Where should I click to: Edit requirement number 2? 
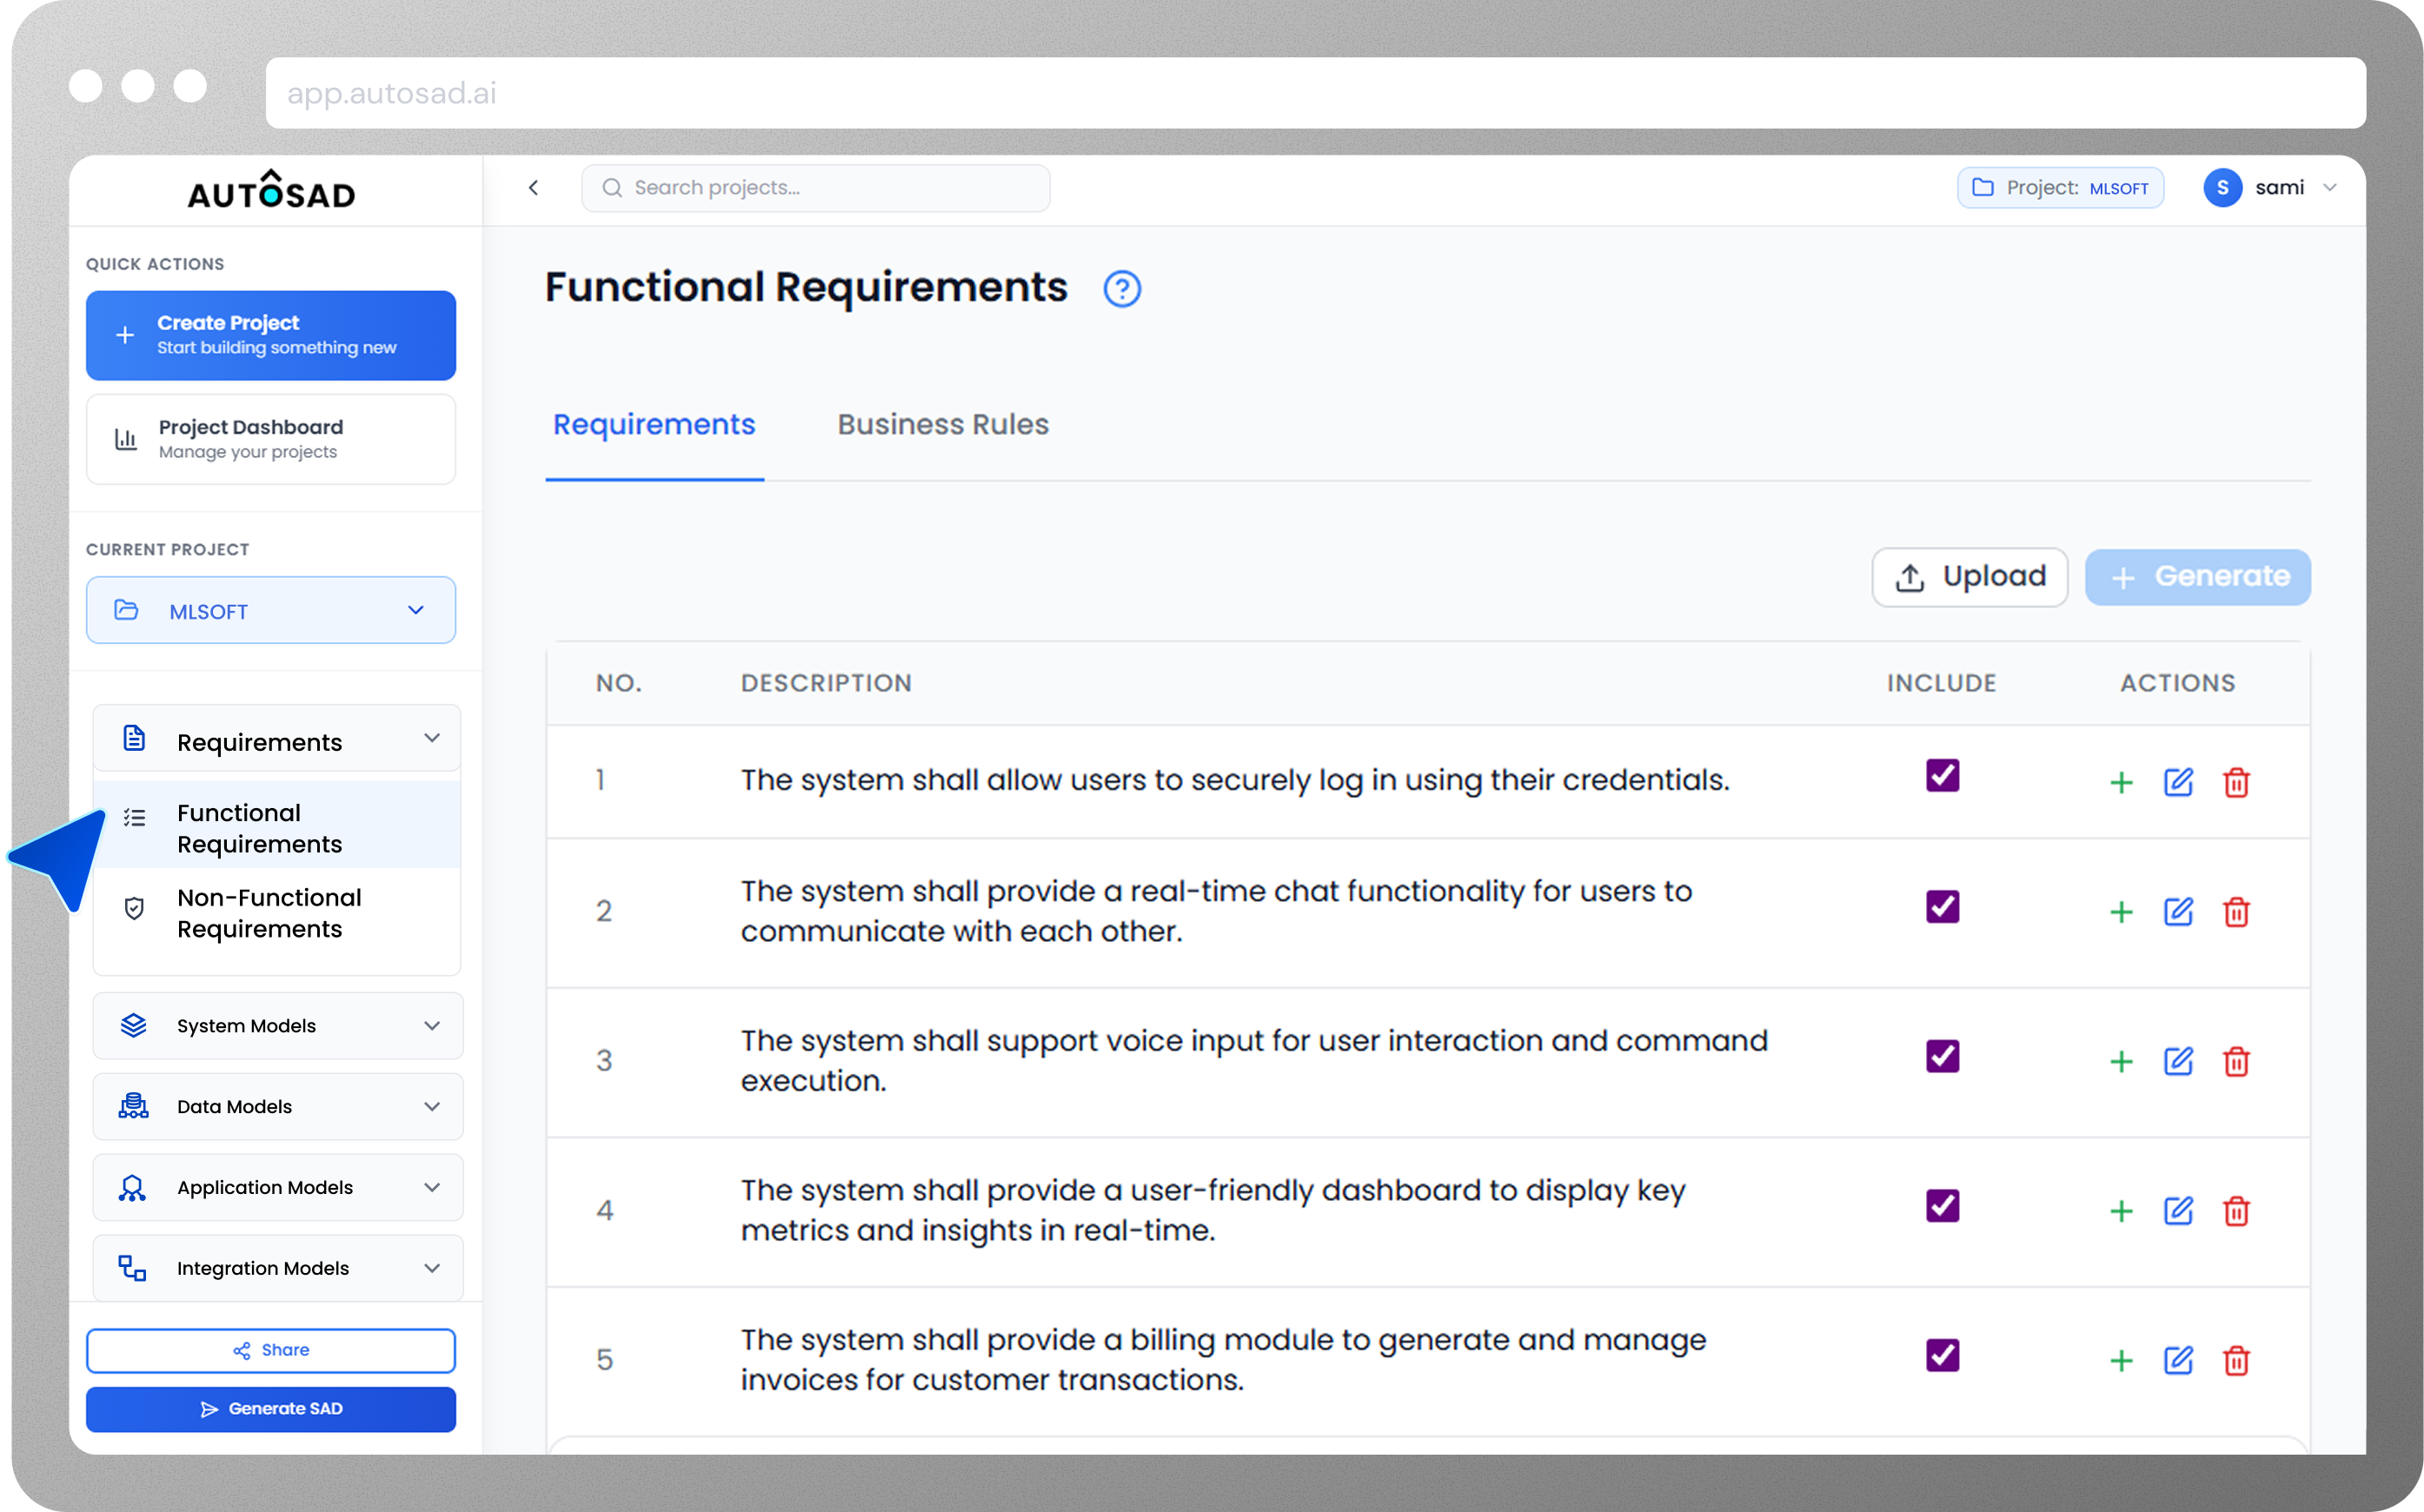click(2178, 912)
